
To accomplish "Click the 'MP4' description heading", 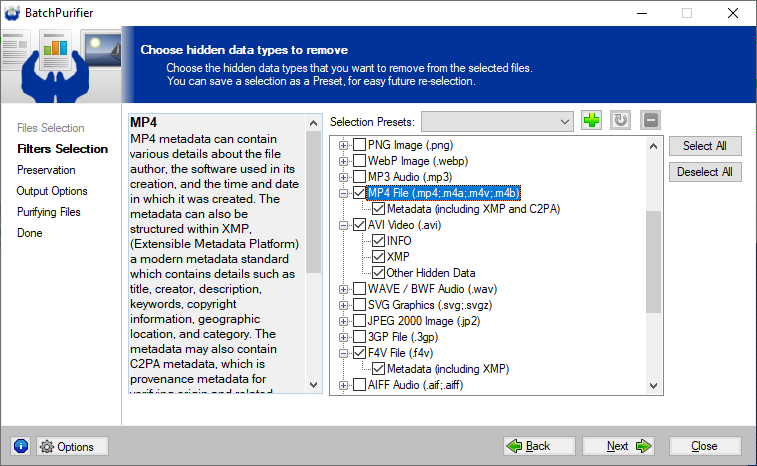I will point(143,122).
